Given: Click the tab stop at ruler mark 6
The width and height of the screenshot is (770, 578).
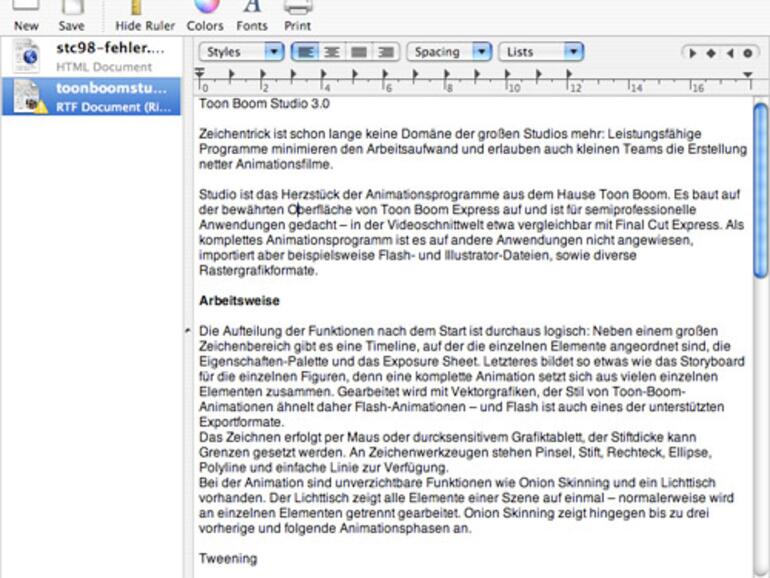Looking at the screenshot, I should [x=385, y=75].
